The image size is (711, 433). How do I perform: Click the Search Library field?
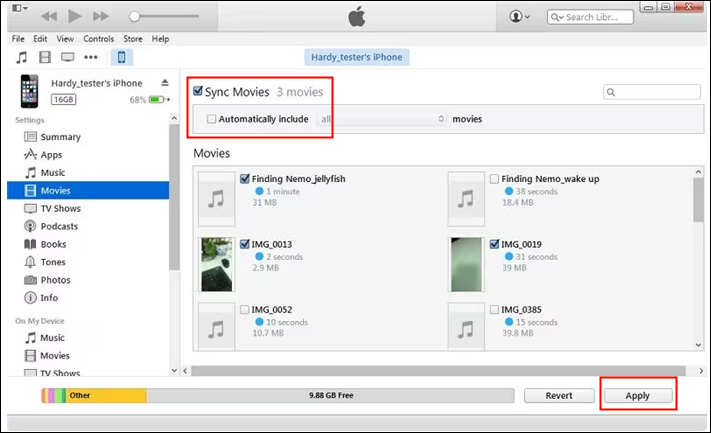[x=590, y=17]
